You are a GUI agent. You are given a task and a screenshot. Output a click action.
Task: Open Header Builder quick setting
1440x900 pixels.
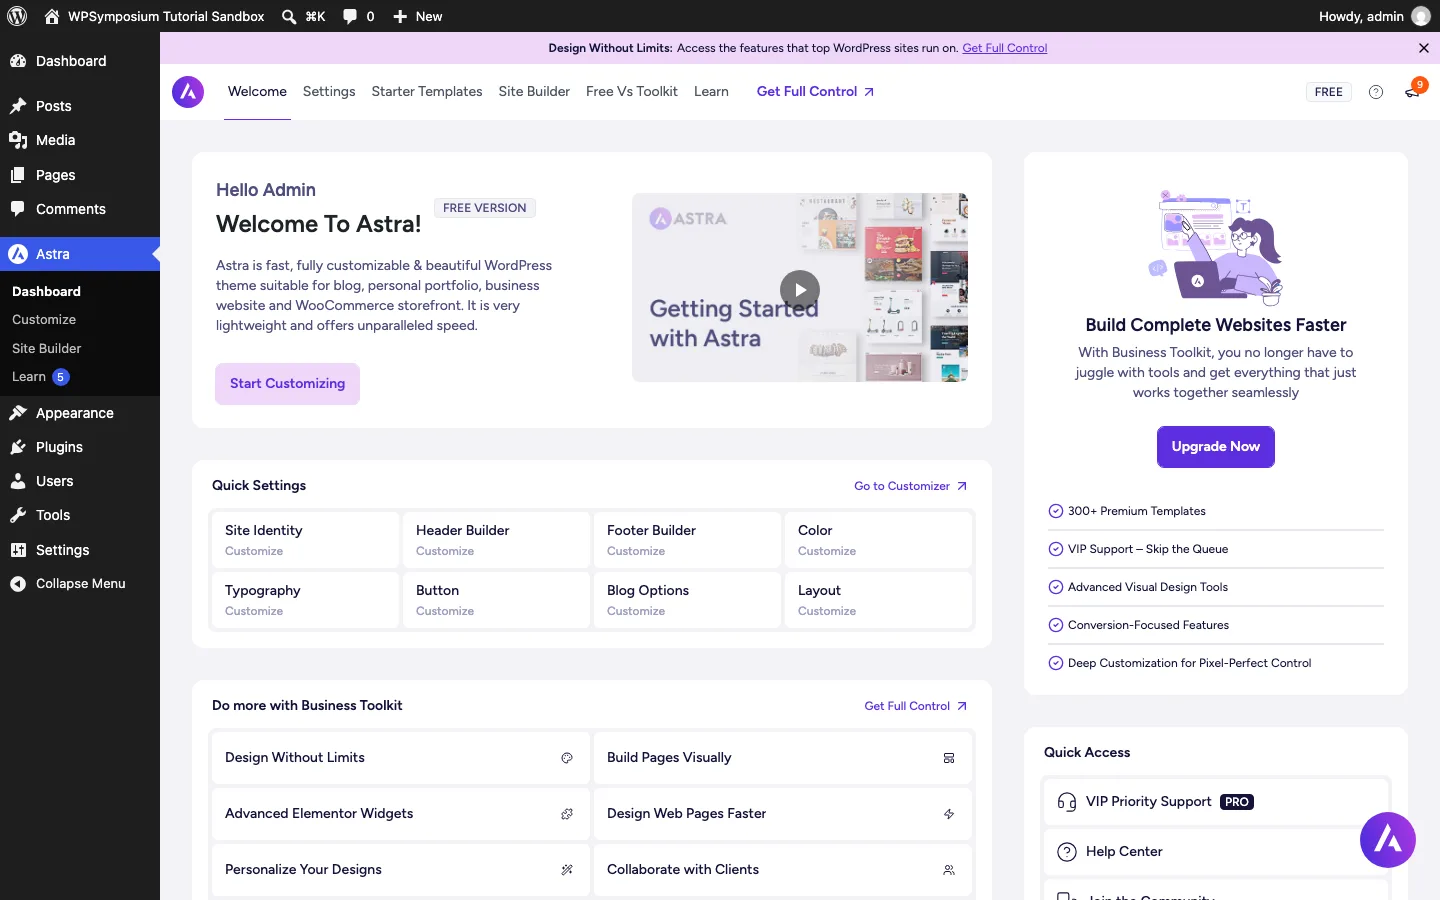pos(496,540)
